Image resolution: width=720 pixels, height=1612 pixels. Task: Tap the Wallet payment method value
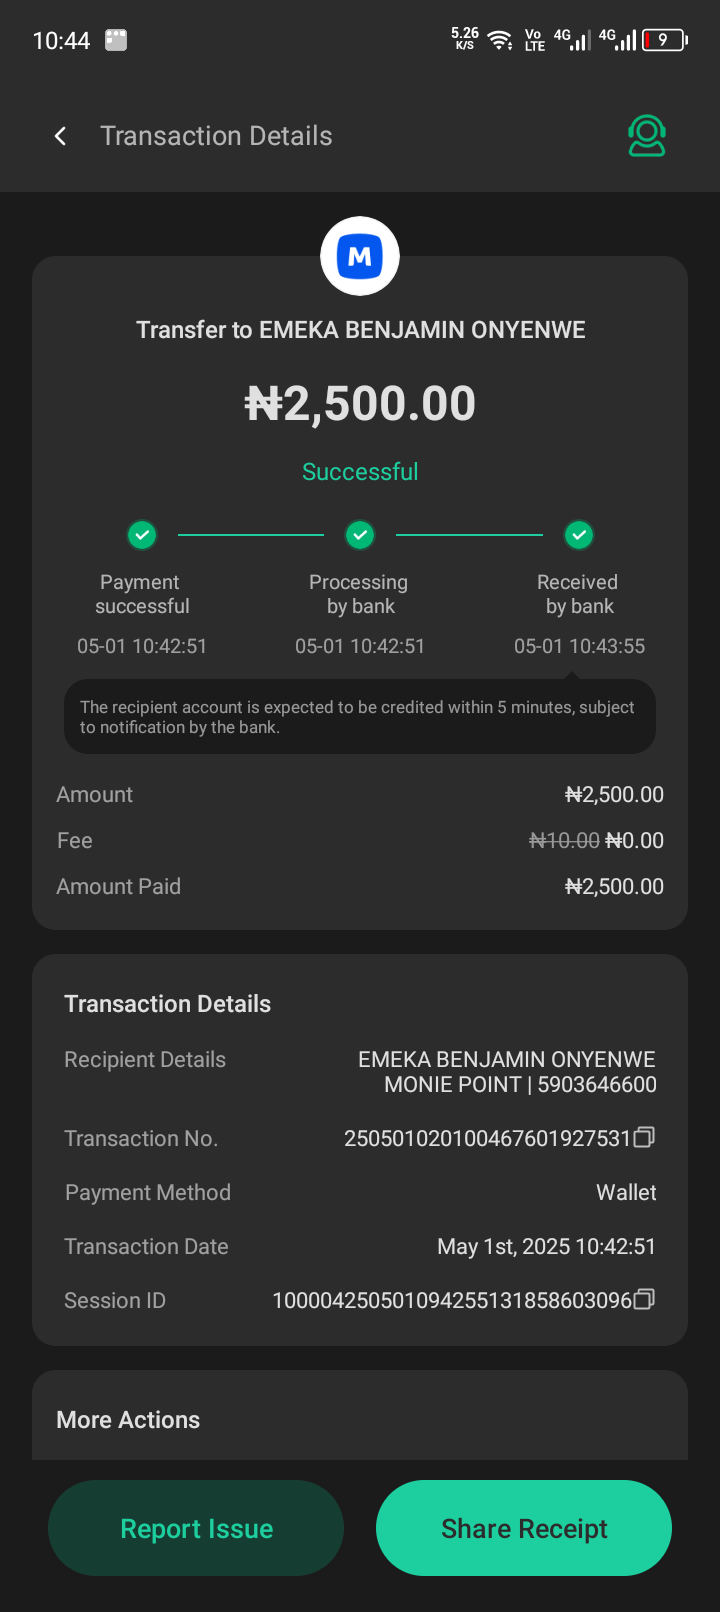[x=626, y=1192]
